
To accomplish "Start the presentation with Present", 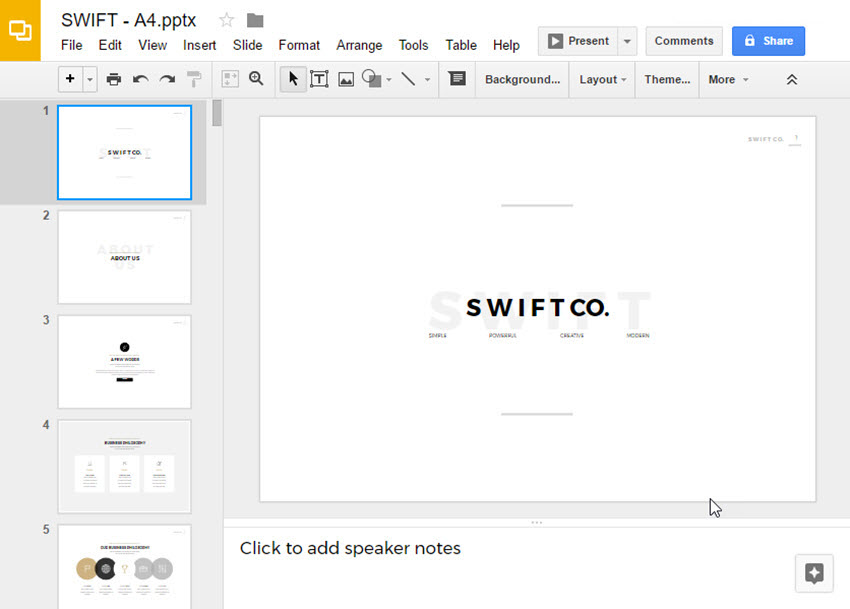I will (x=580, y=40).
